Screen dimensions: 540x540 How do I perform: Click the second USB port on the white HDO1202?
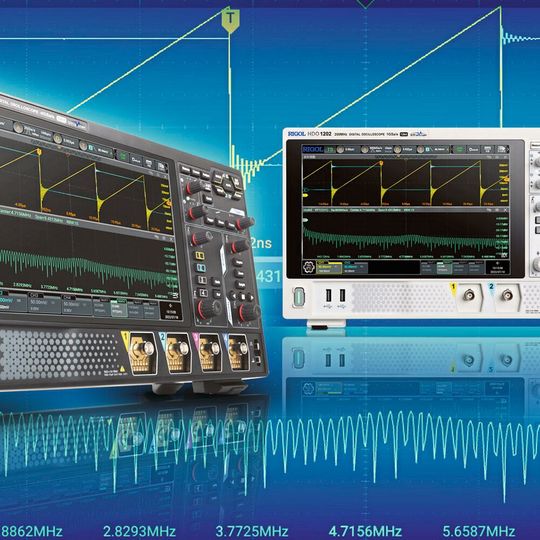pyautogui.click(x=342, y=295)
